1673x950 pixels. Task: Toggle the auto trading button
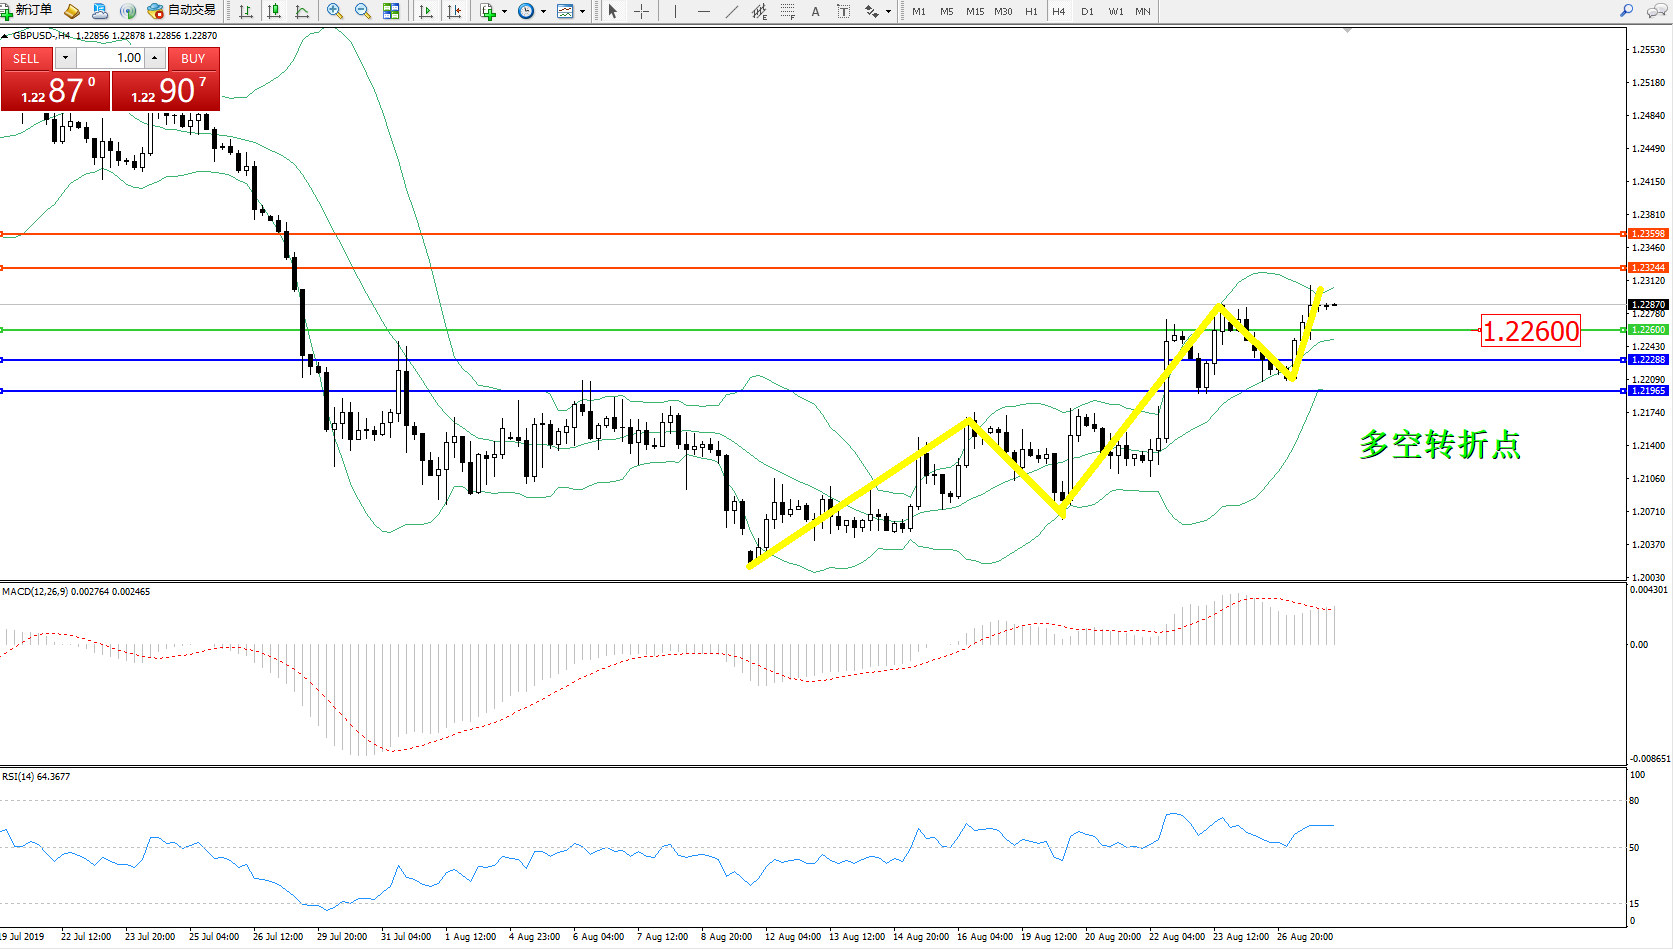tap(181, 11)
